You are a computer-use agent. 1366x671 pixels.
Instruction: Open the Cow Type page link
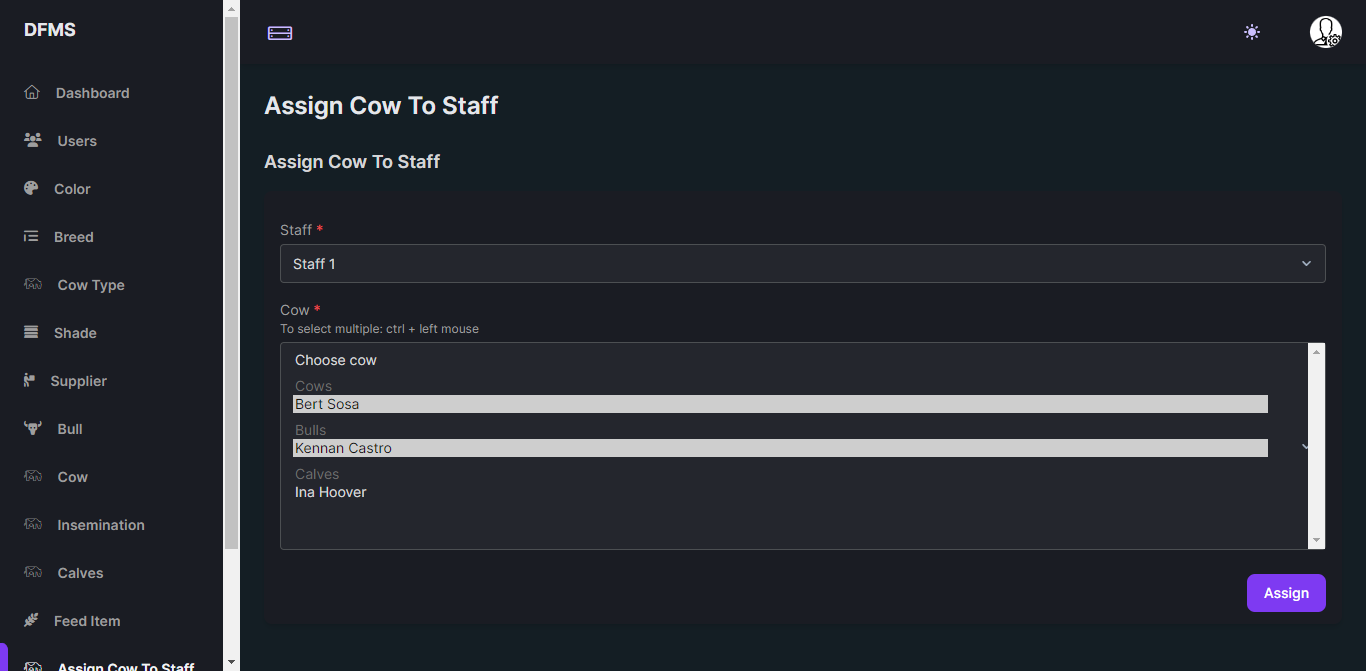(91, 285)
